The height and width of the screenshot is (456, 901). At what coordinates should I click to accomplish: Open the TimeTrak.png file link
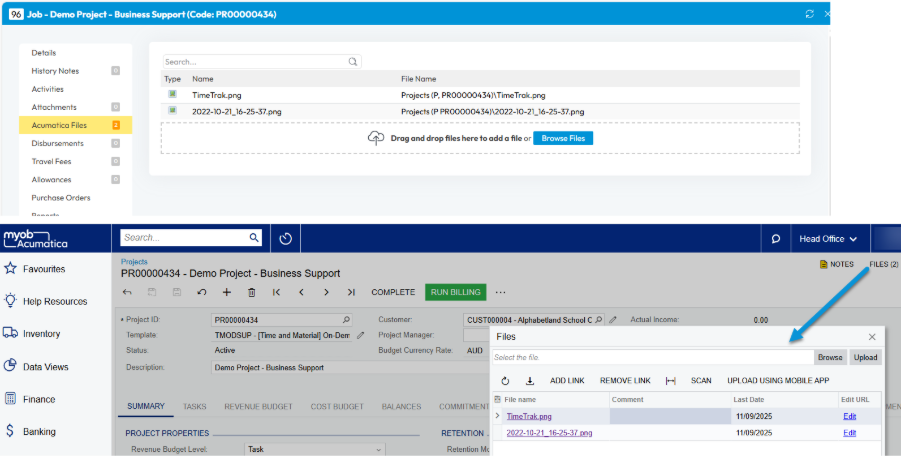pos(529,416)
